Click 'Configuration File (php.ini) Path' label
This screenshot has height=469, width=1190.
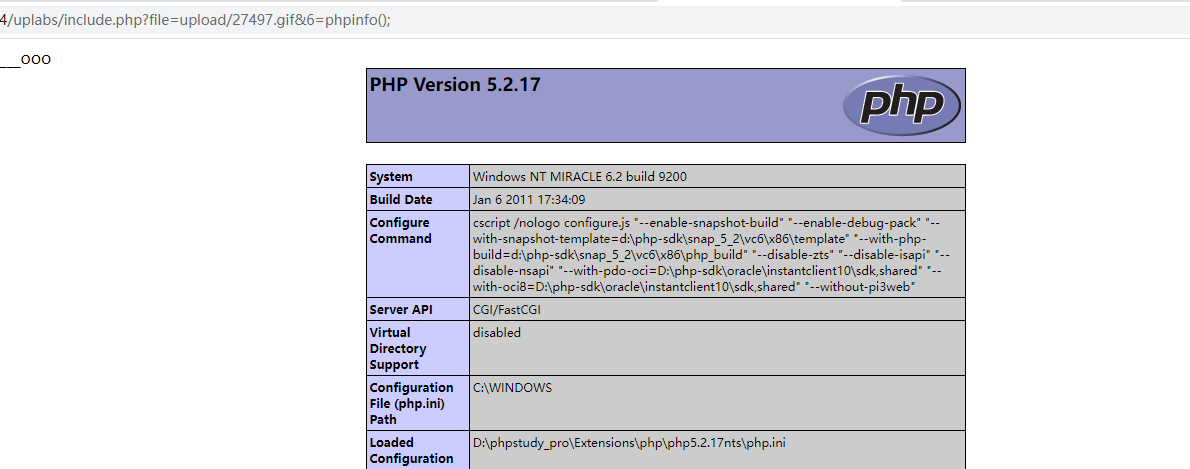[x=418, y=403]
